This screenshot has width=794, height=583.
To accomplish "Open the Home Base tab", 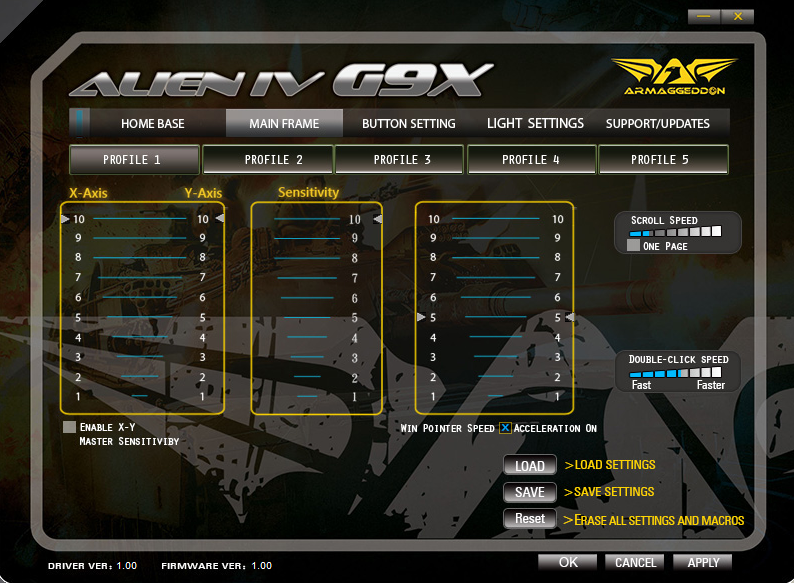I will click(x=152, y=124).
